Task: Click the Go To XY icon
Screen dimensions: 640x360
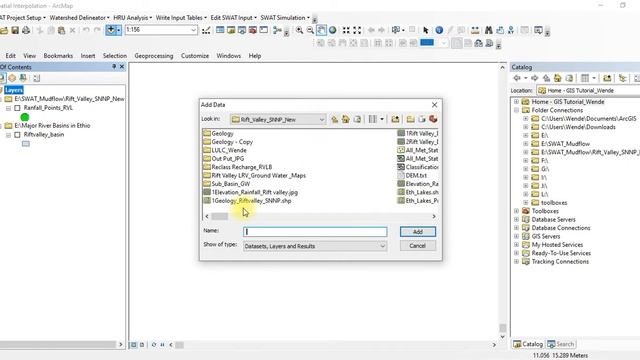Action: (x=511, y=30)
